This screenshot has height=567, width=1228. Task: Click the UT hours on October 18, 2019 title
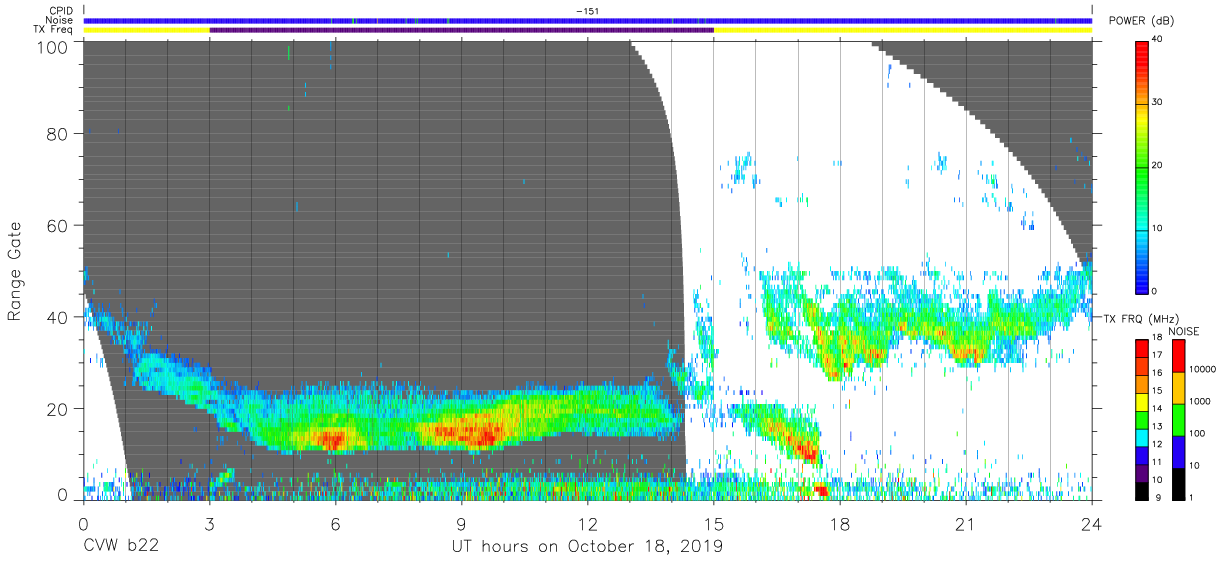(x=587, y=547)
